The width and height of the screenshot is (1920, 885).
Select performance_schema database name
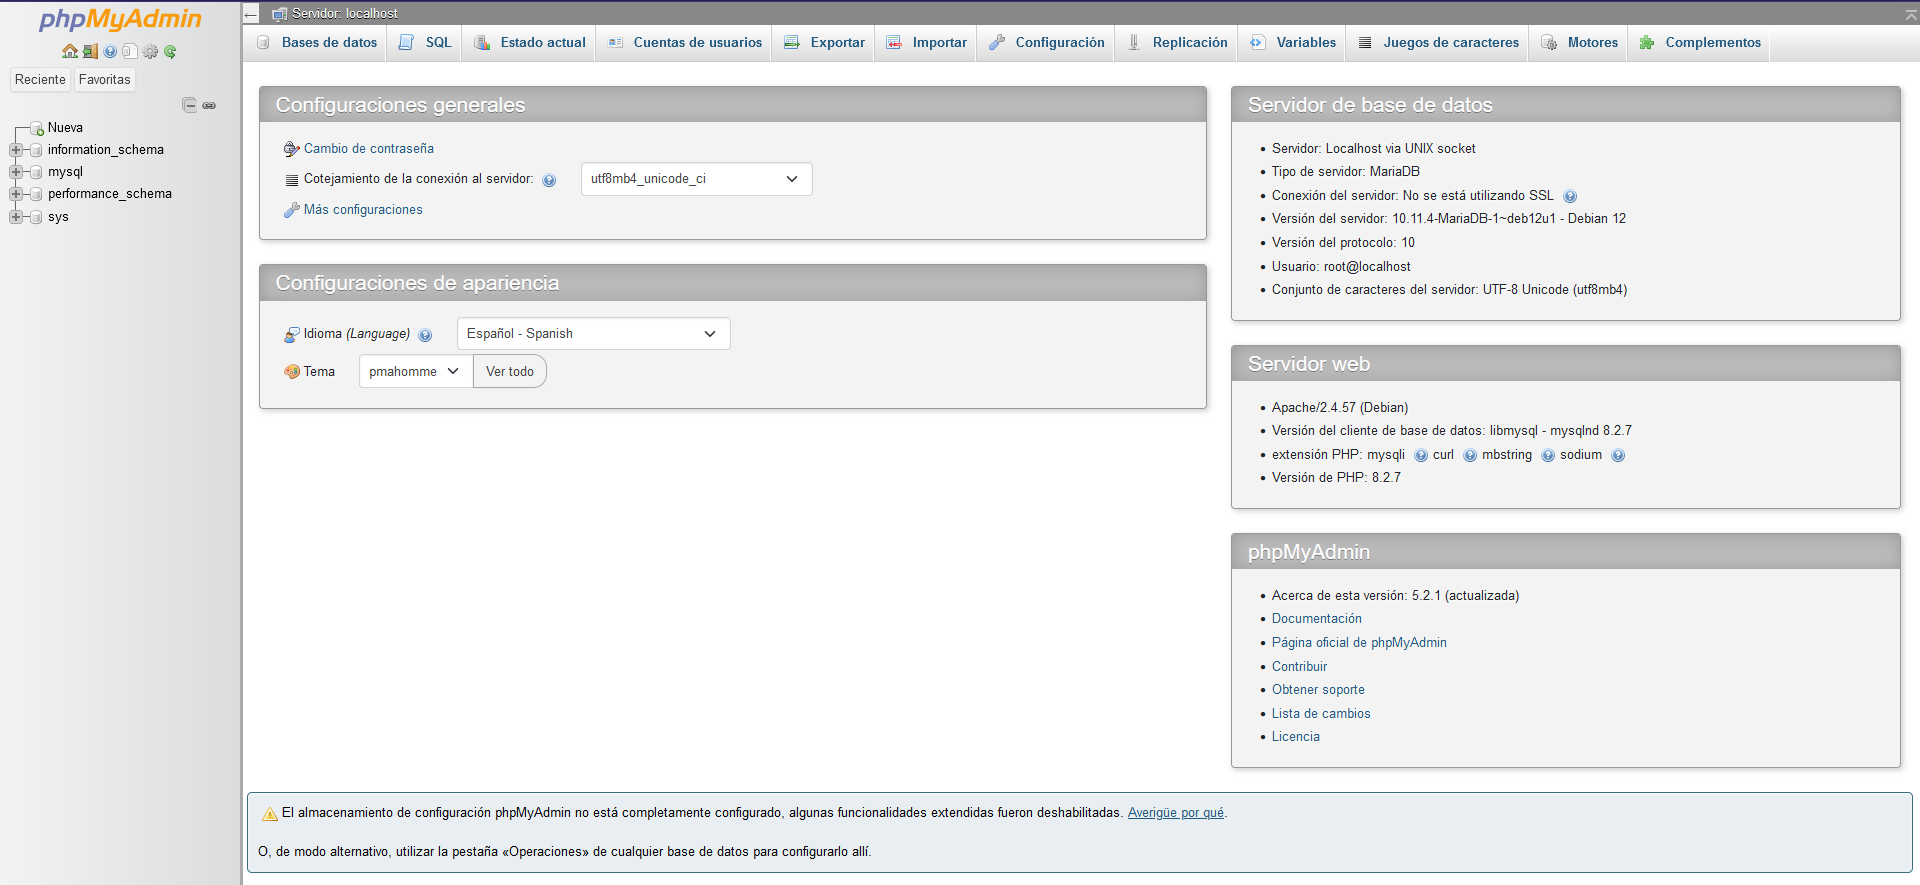point(110,194)
